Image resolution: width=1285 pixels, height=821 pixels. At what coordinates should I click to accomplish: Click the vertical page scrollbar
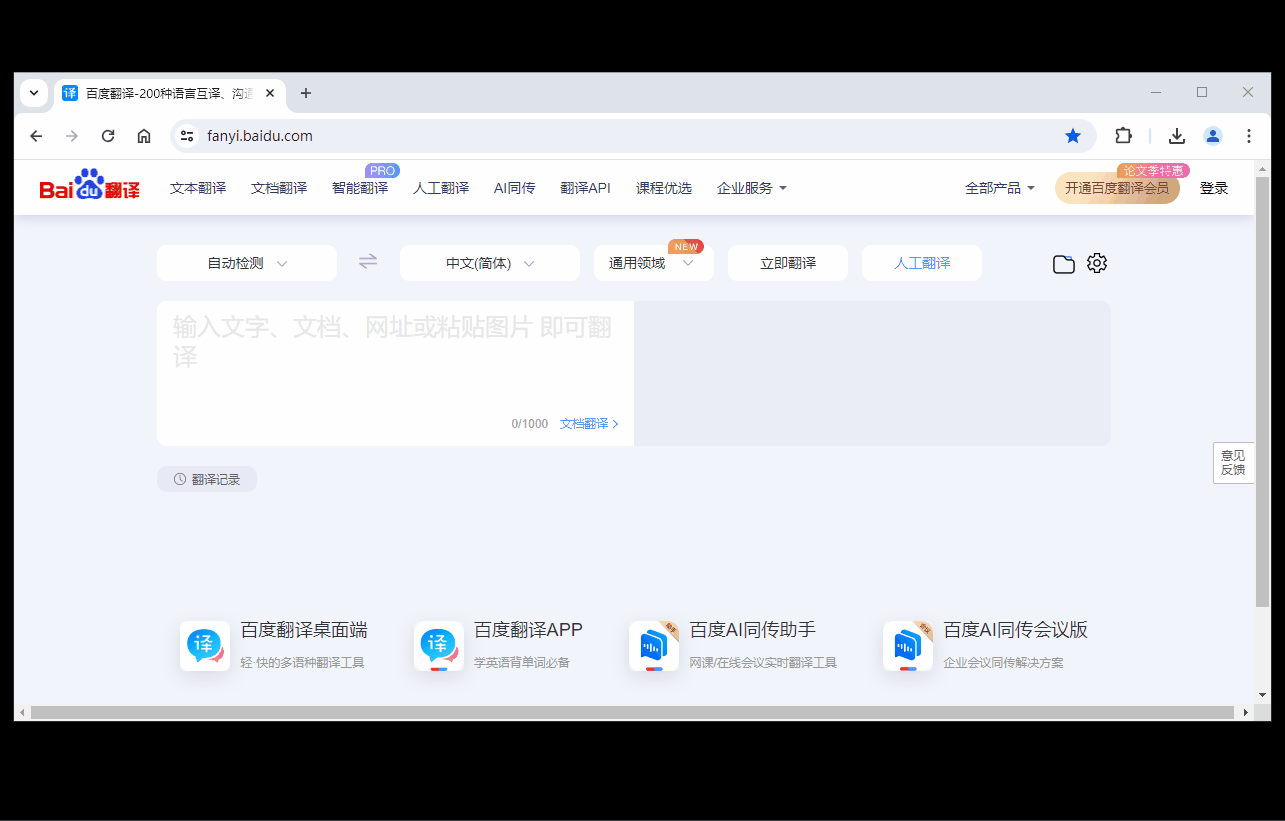tap(1263, 391)
